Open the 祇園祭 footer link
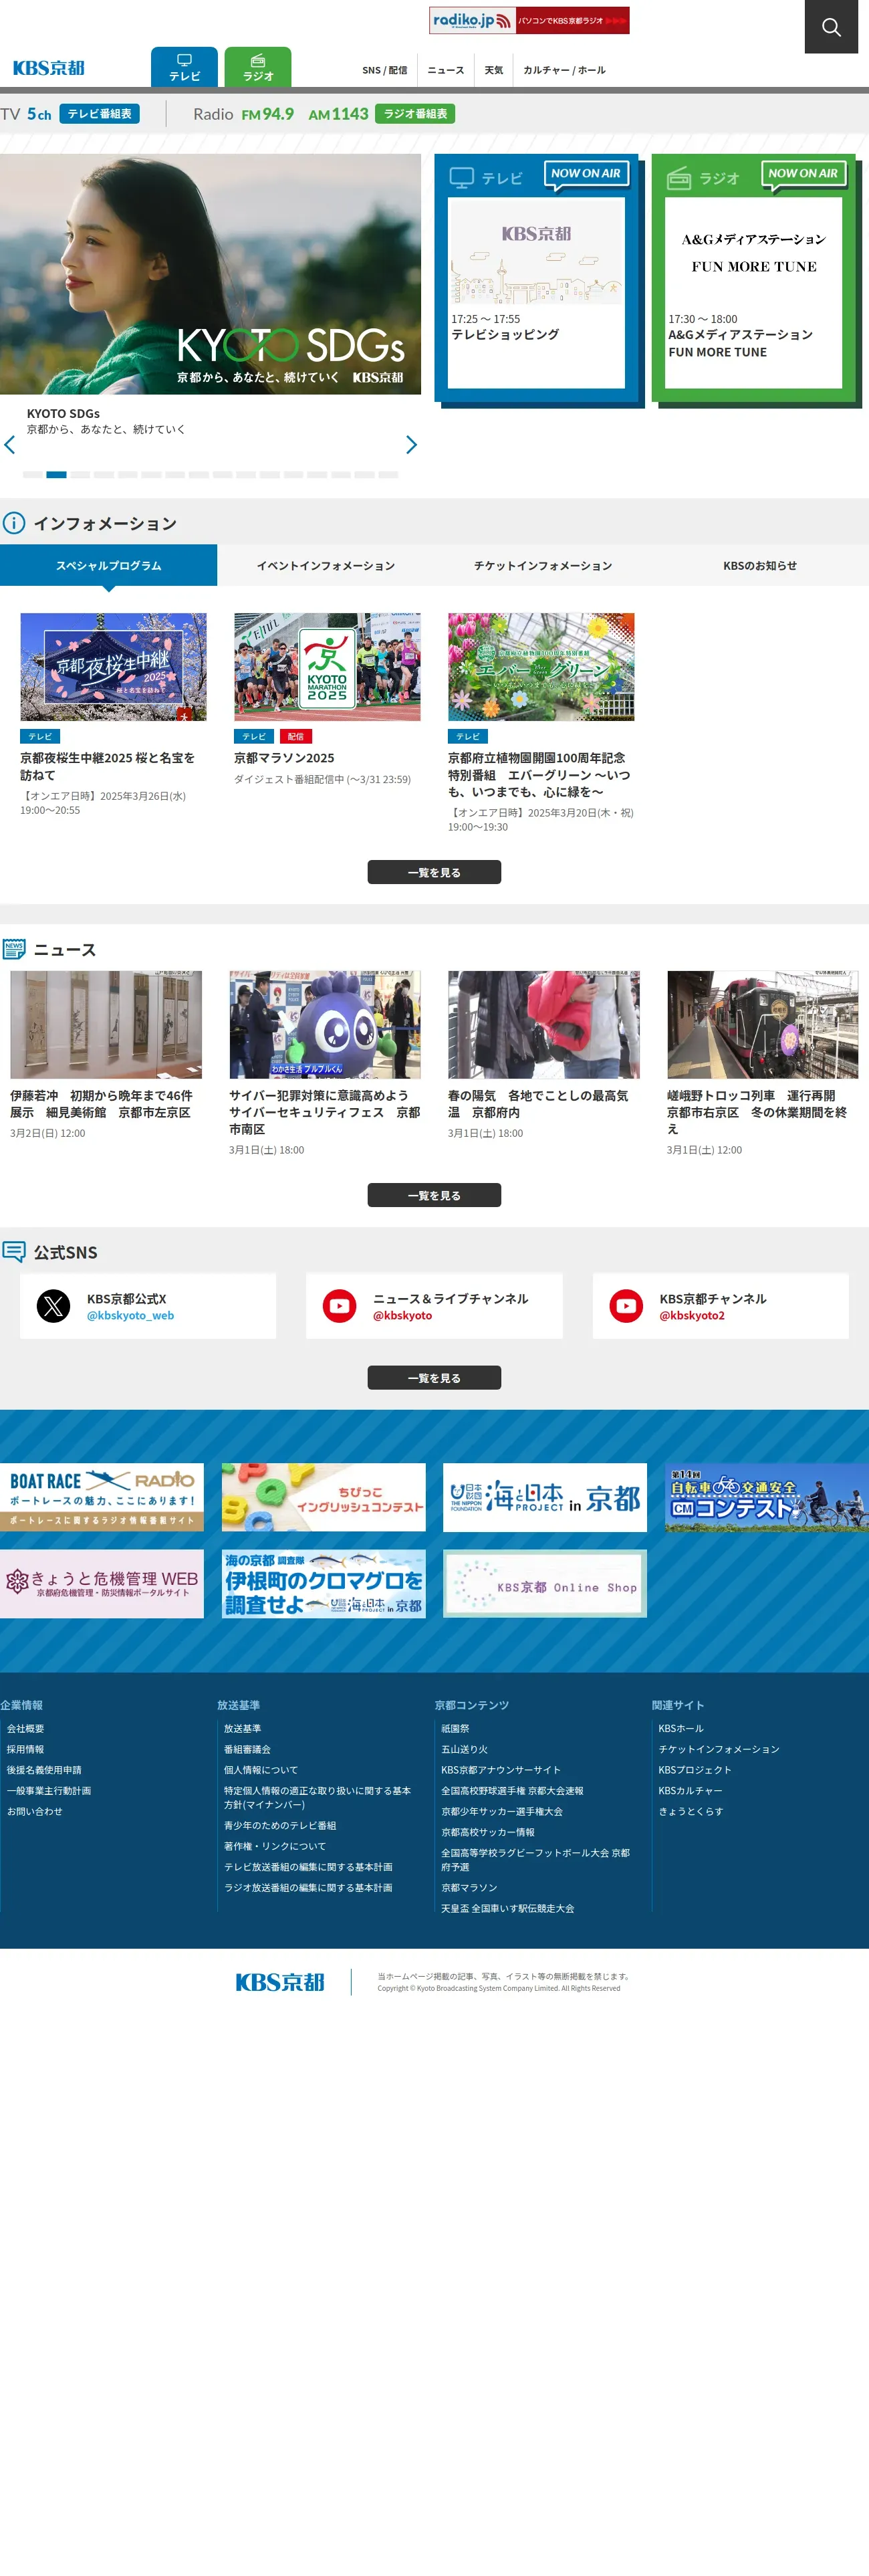Screen dimensions: 869x2576 click(x=456, y=1729)
